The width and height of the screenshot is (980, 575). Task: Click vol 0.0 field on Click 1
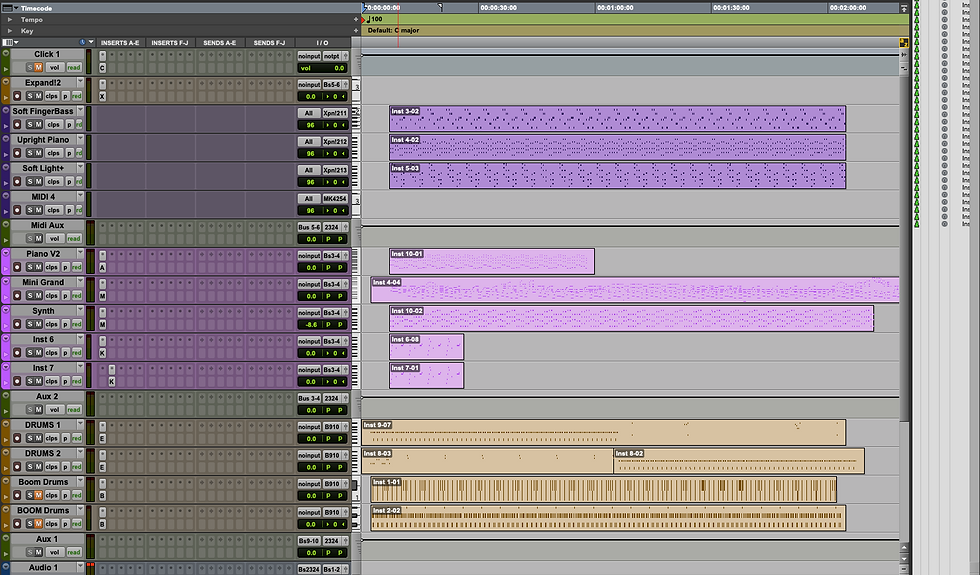click(322, 68)
